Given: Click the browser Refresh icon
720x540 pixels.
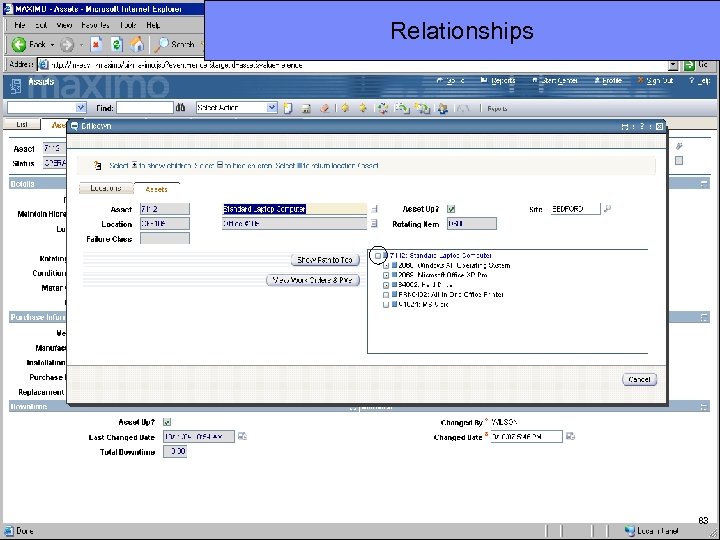Looking at the screenshot, I should 117,45.
